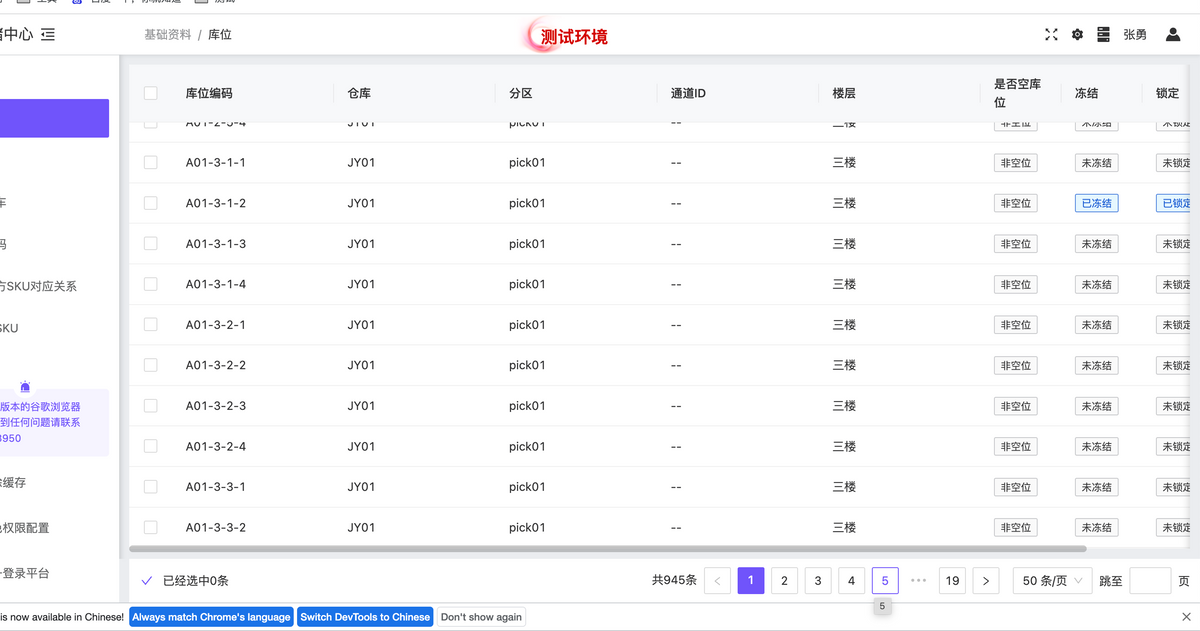Check the row A01-3-2-2

pos(151,365)
